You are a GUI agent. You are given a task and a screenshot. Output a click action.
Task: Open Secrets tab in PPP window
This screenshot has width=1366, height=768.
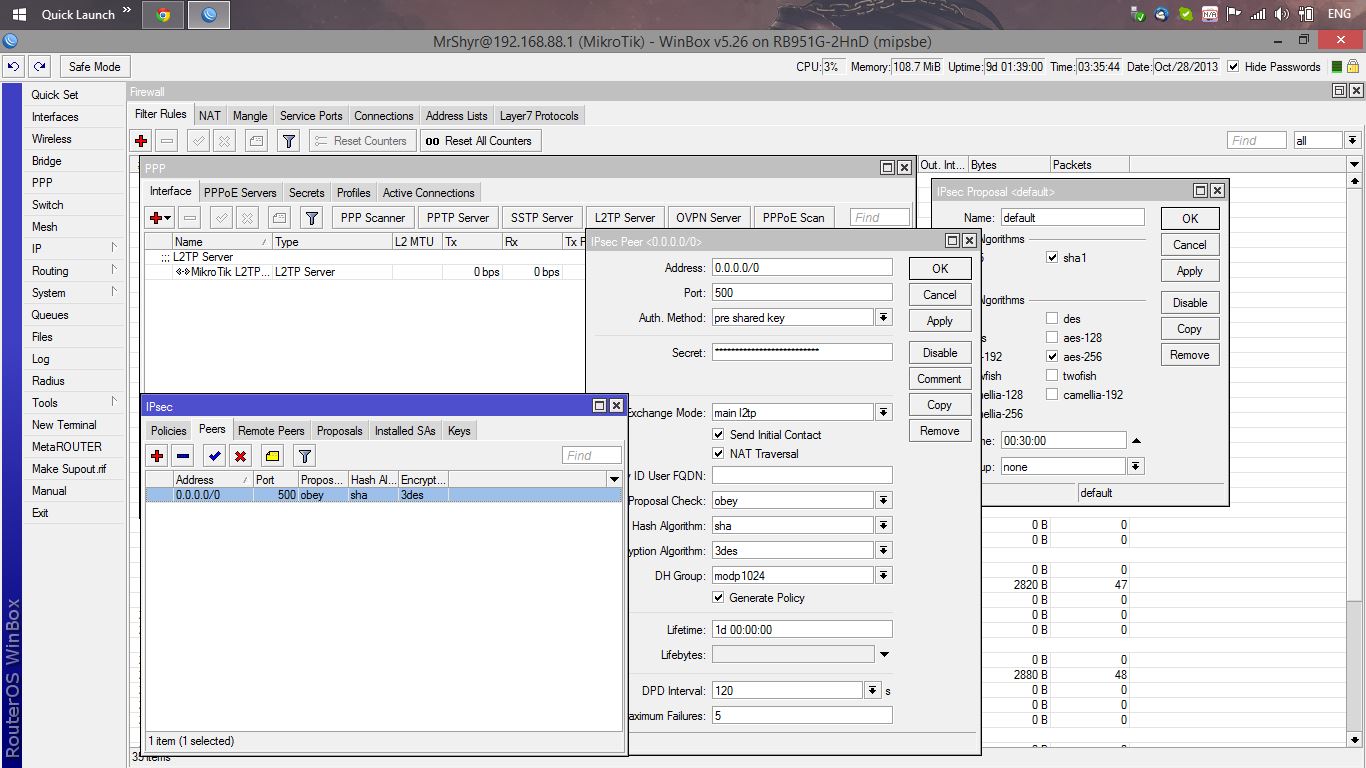[307, 193]
